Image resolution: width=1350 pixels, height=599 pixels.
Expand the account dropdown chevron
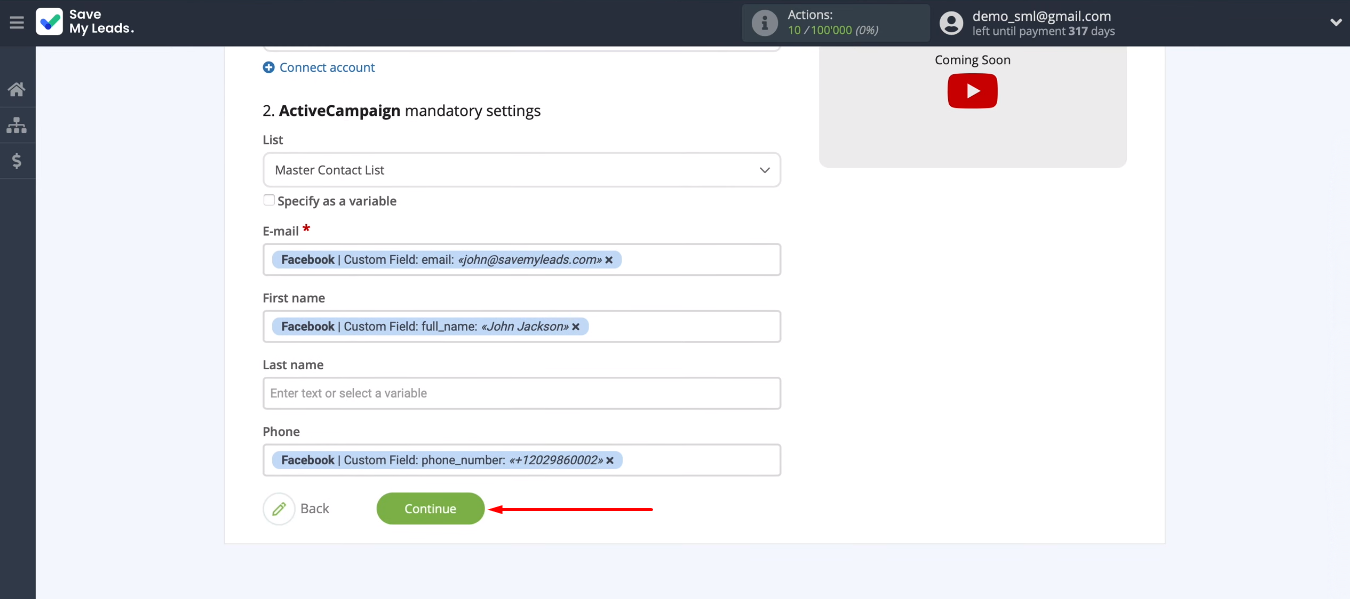(x=1336, y=22)
